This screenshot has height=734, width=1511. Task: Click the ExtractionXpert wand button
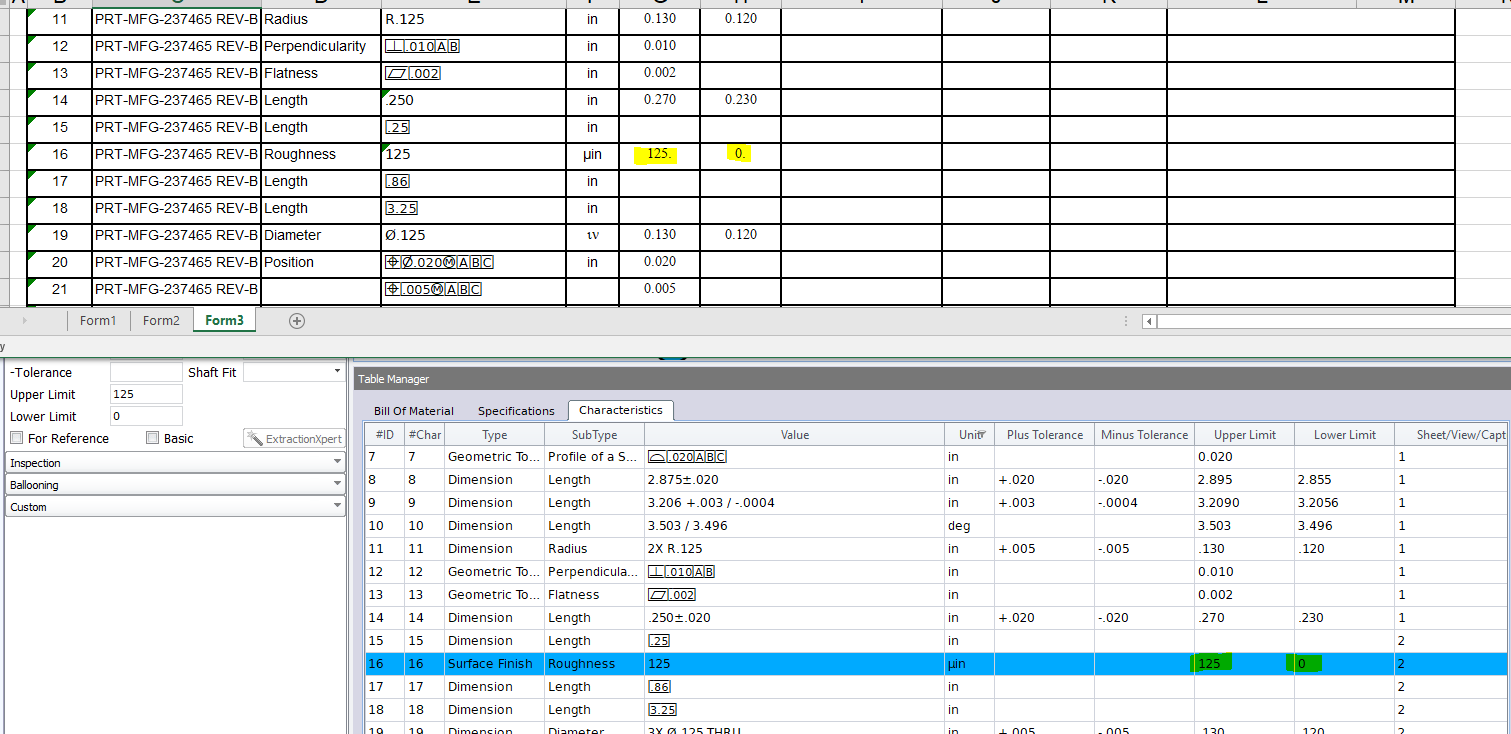point(294,439)
